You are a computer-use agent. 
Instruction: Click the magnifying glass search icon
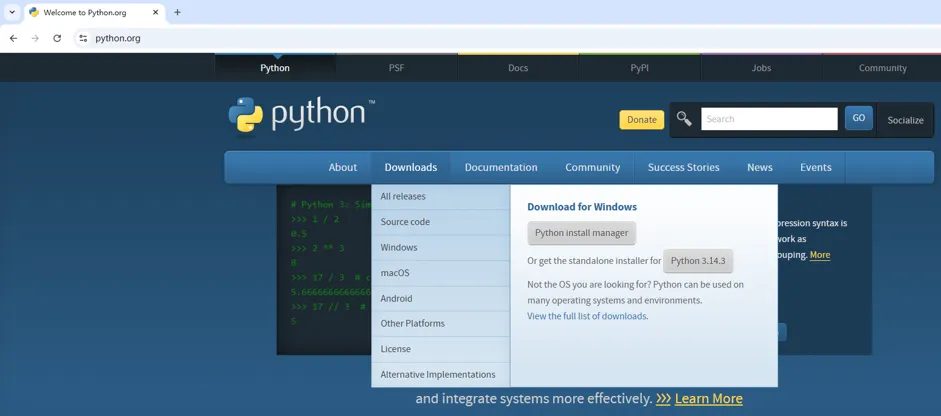(684, 118)
